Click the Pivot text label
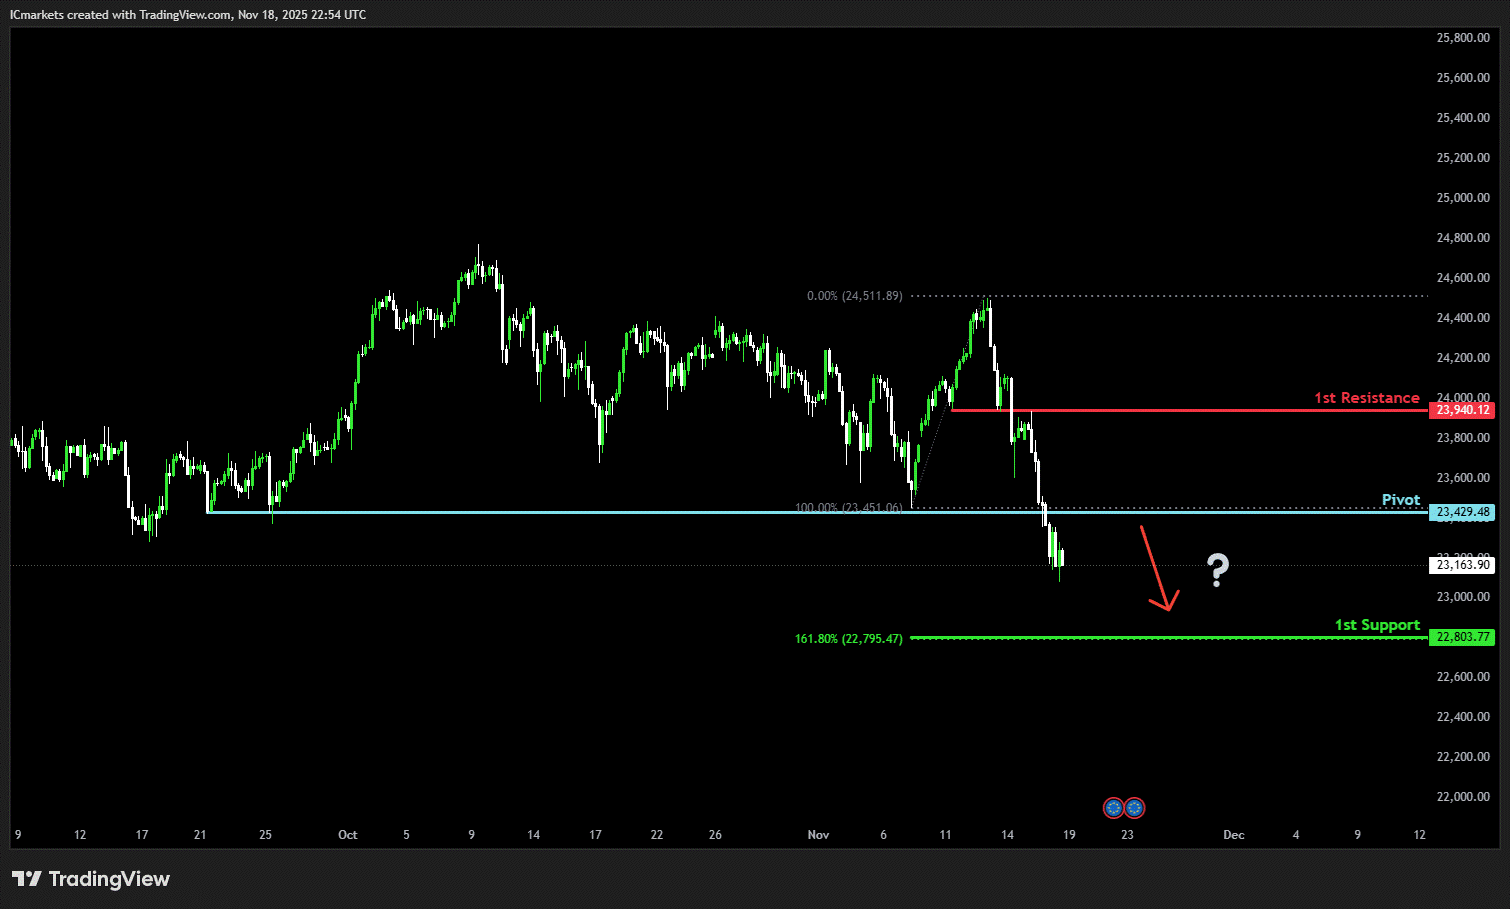The height and width of the screenshot is (909, 1510). point(1400,500)
